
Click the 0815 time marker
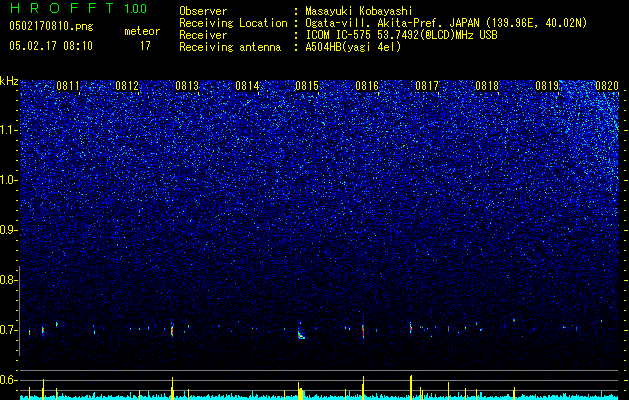[x=307, y=86]
